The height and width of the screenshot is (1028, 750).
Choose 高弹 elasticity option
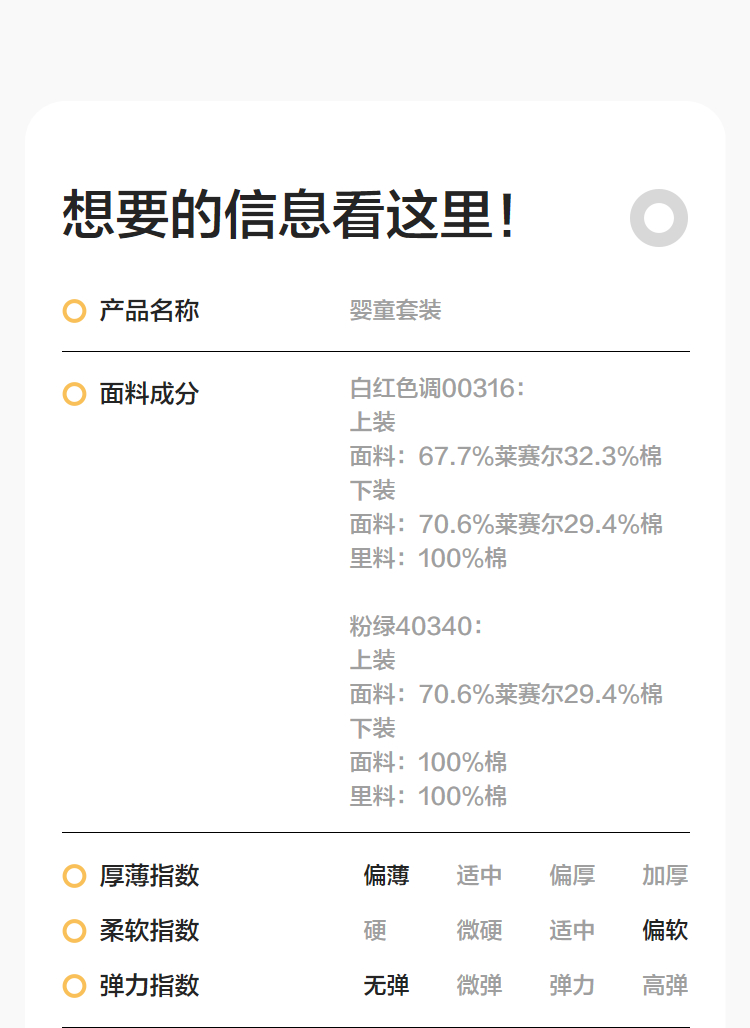665,986
